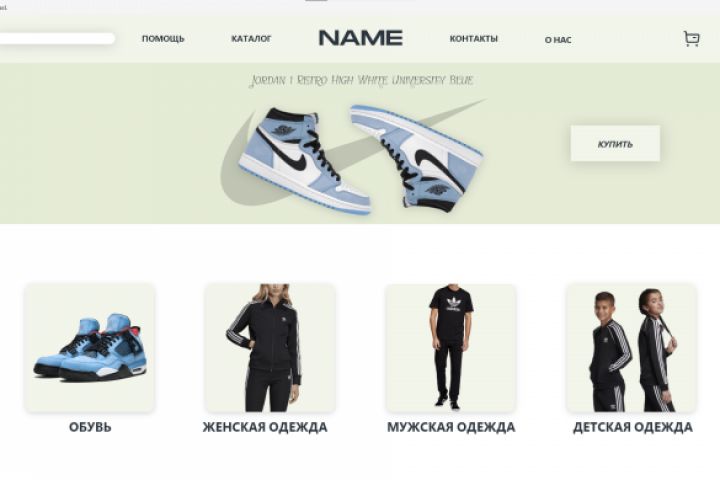The height and width of the screenshot is (480, 720).
Task: Open the men's black outfit thumbnail
Action: click(x=450, y=348)
